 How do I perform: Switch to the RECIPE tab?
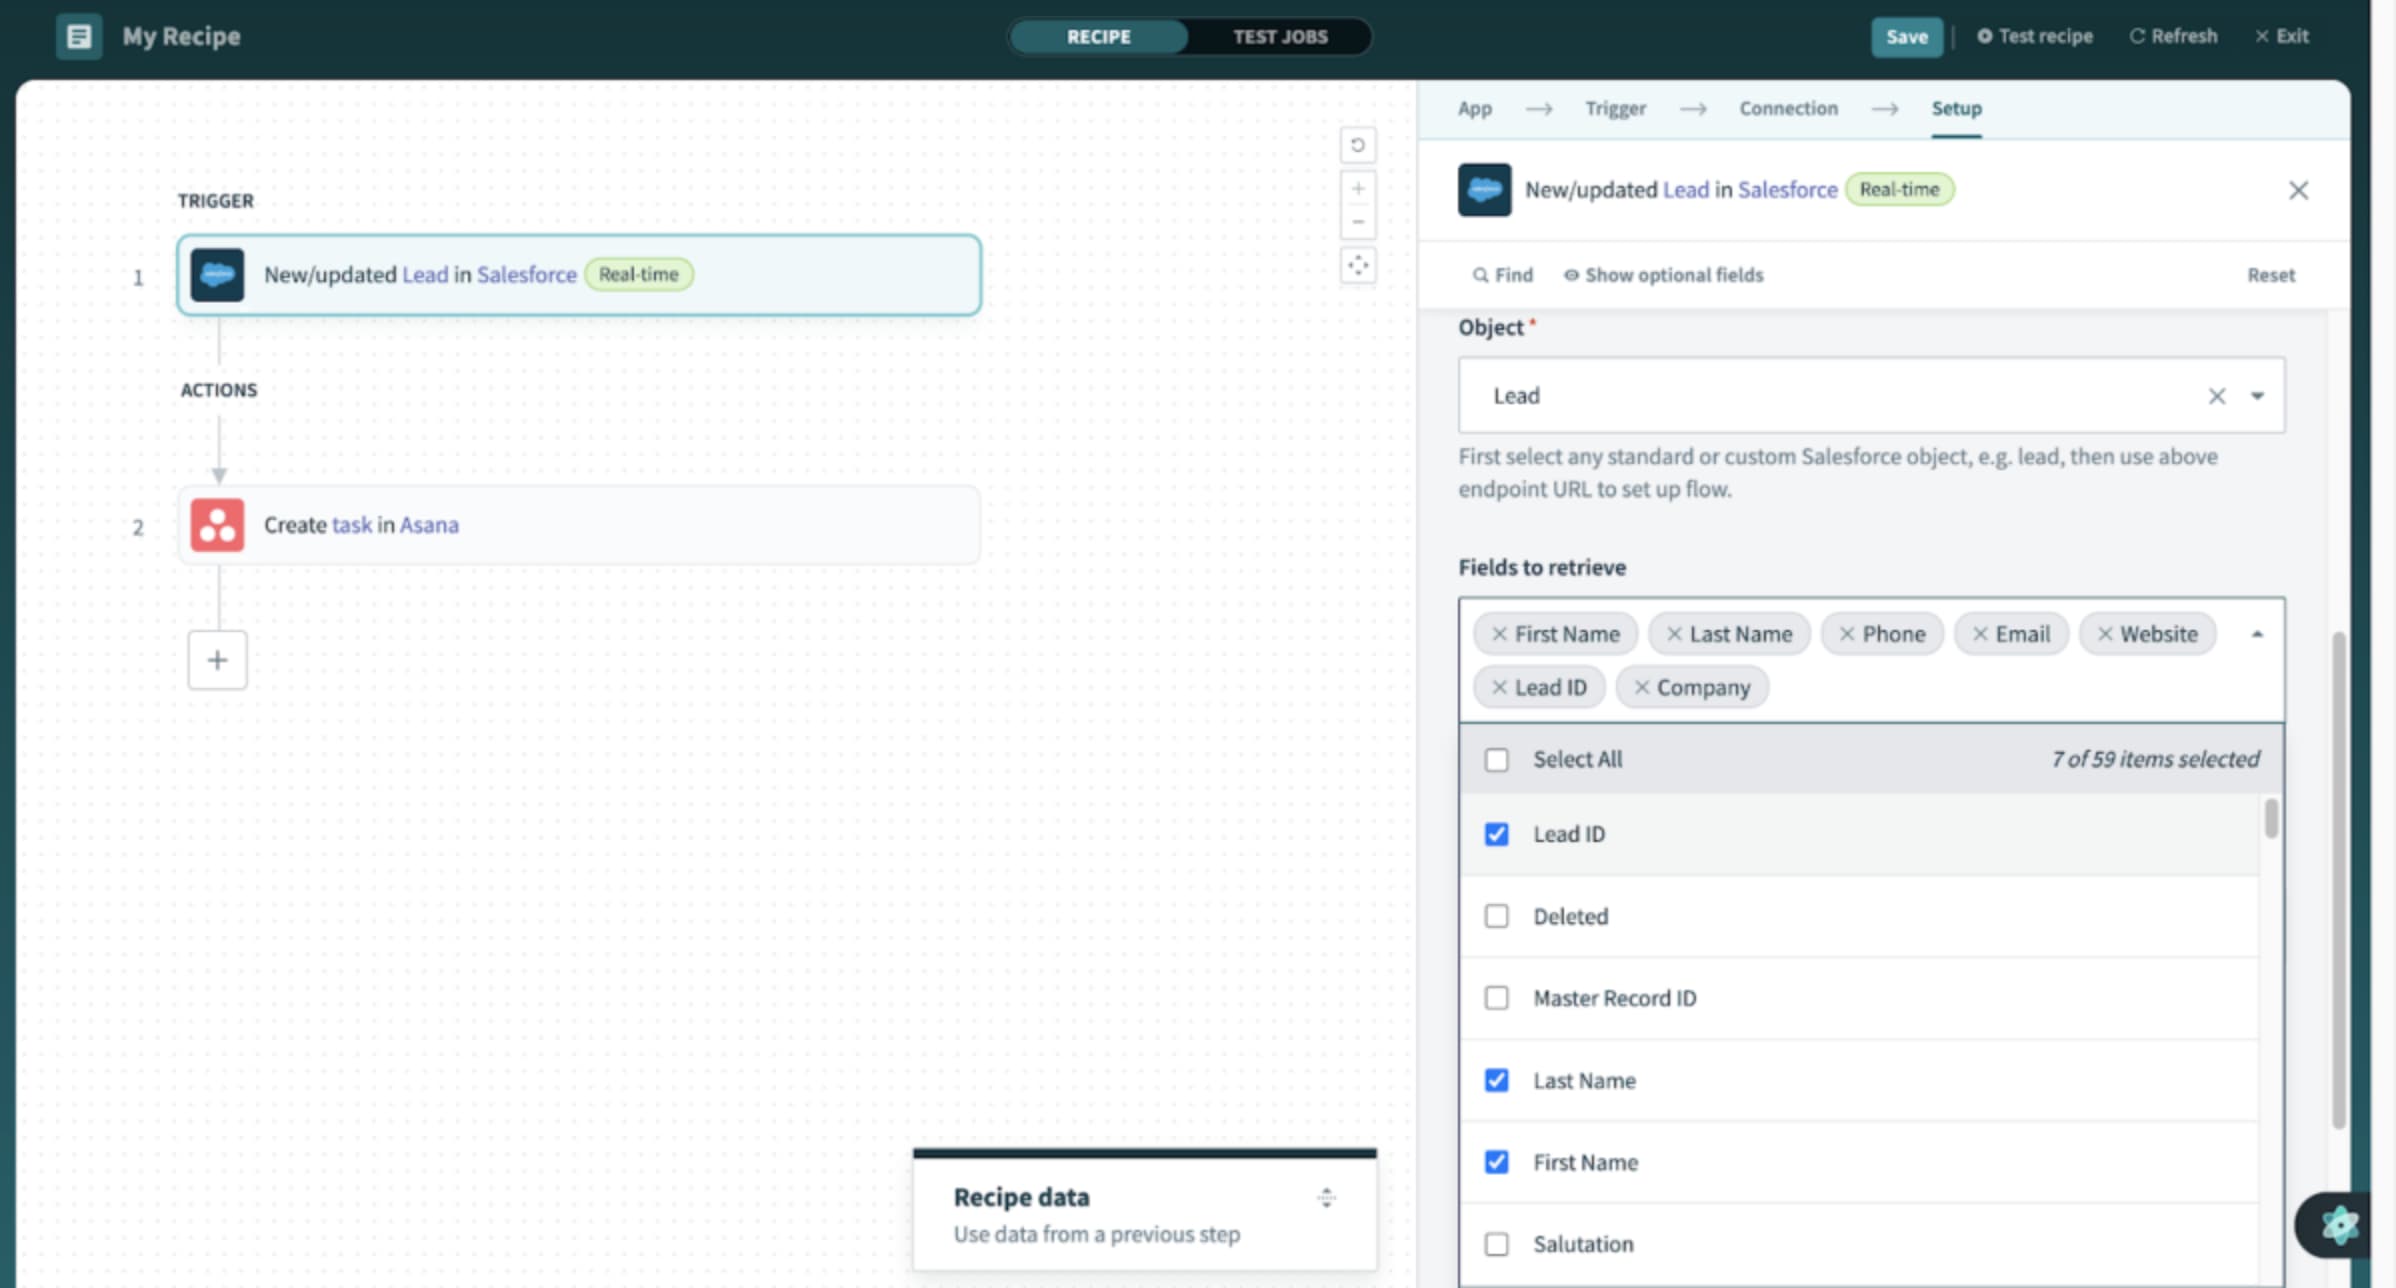(x=1098, y=37)
